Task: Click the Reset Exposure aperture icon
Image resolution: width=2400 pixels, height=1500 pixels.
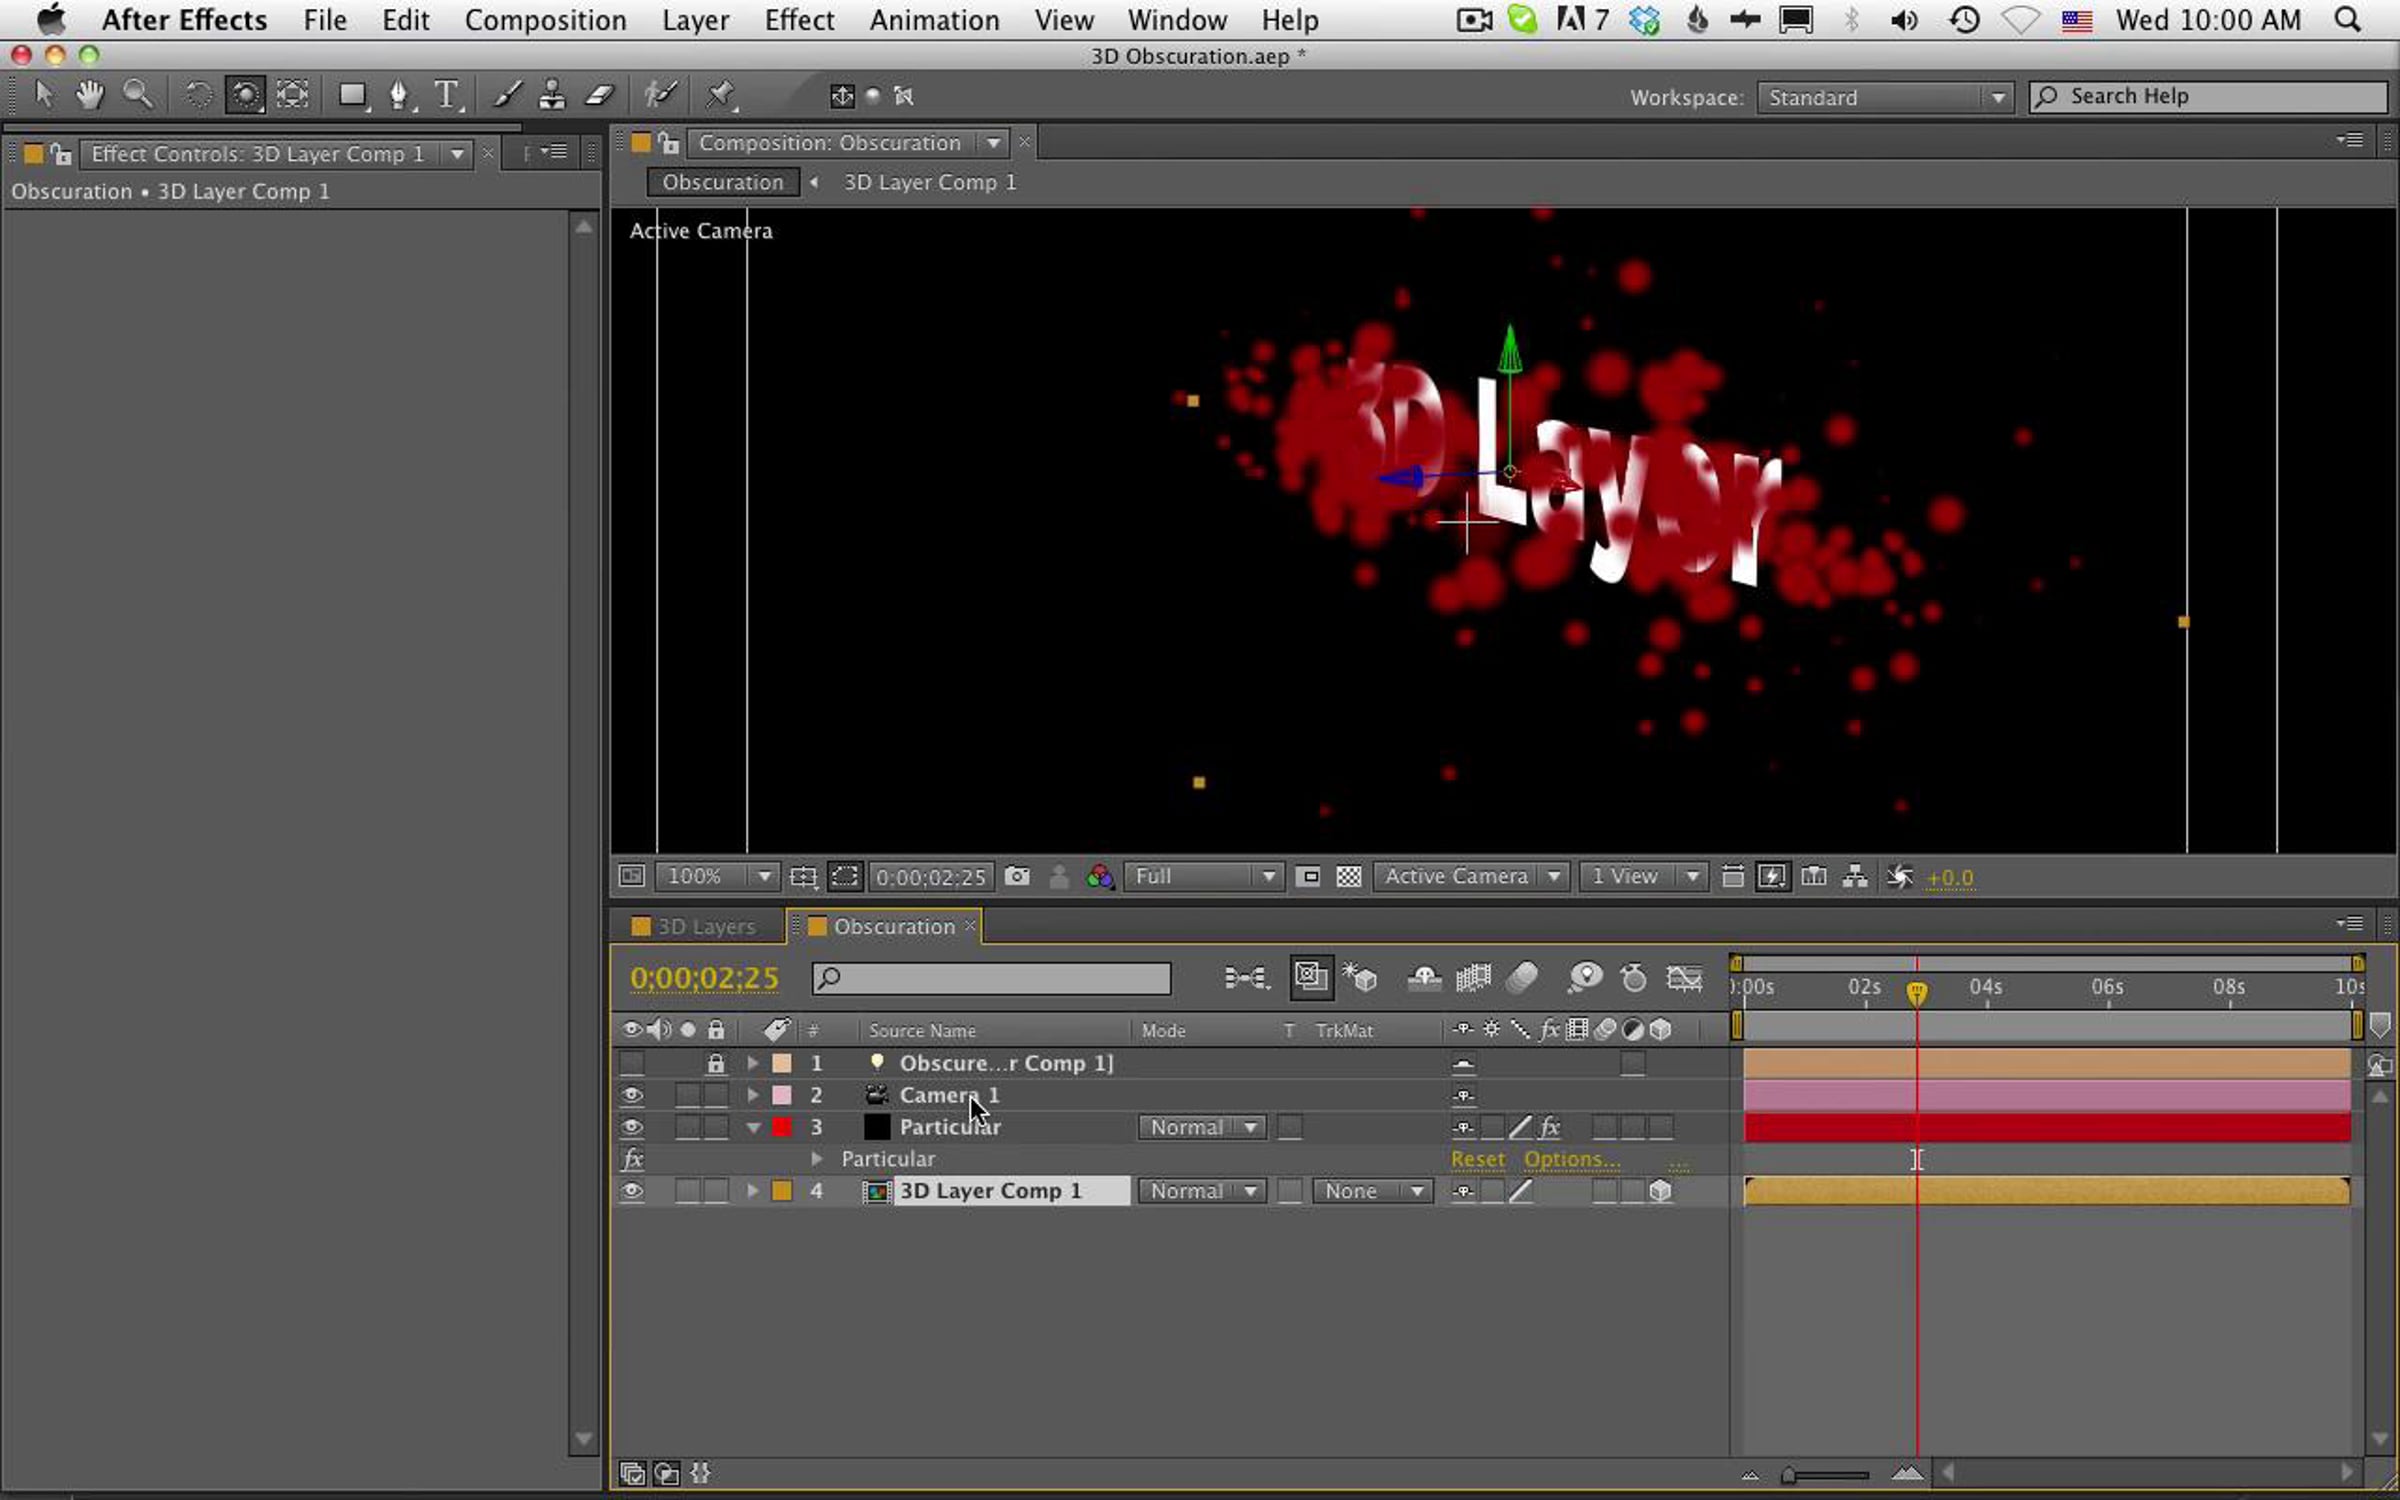Action: click(1899, 877)
